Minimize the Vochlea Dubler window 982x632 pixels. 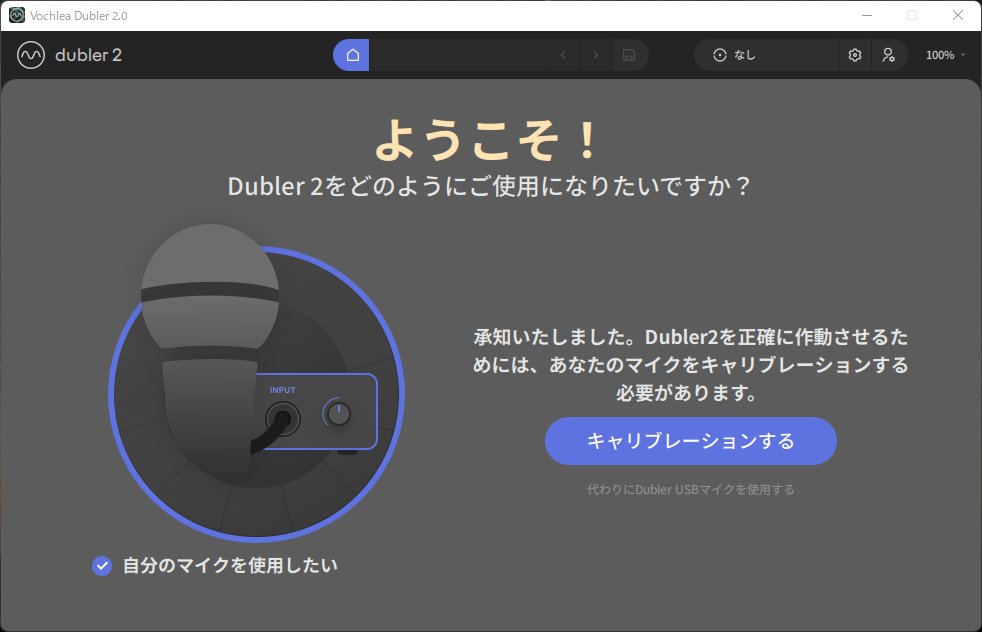click(x=867, y=15)
